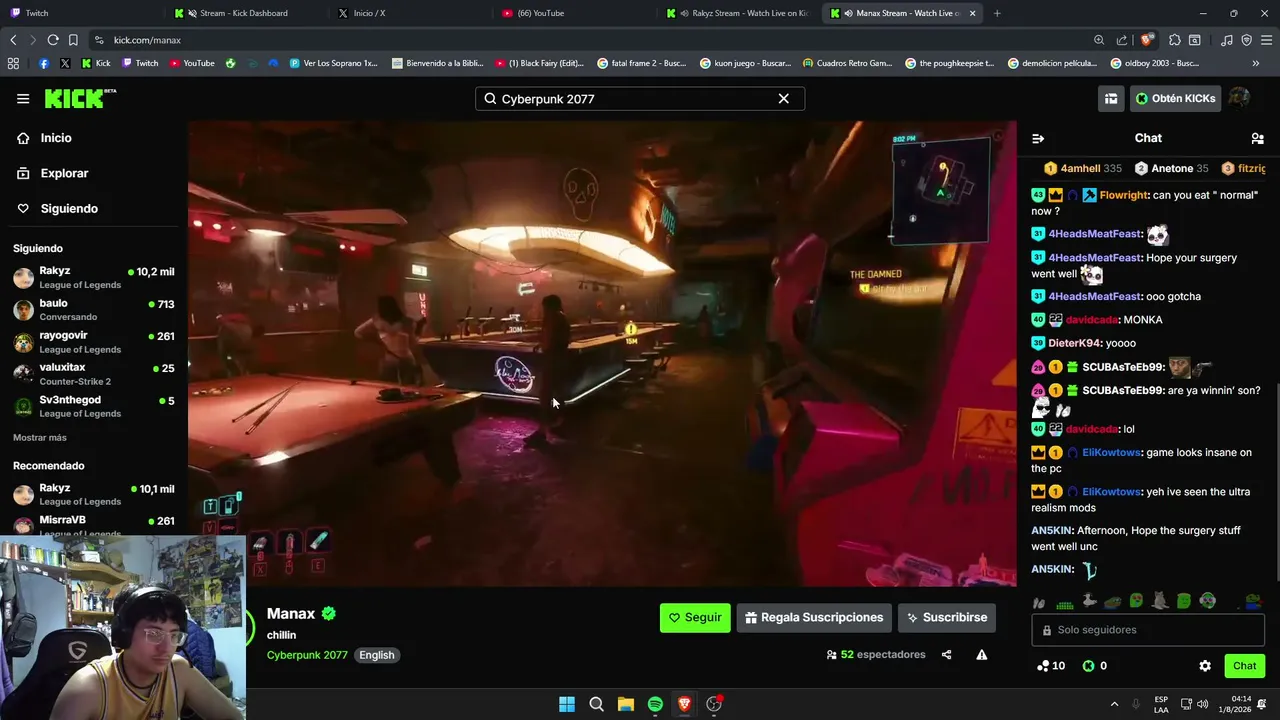Click the Obtén KICKs button
Screen dimensions: 1280x720
pos(1176,98)
